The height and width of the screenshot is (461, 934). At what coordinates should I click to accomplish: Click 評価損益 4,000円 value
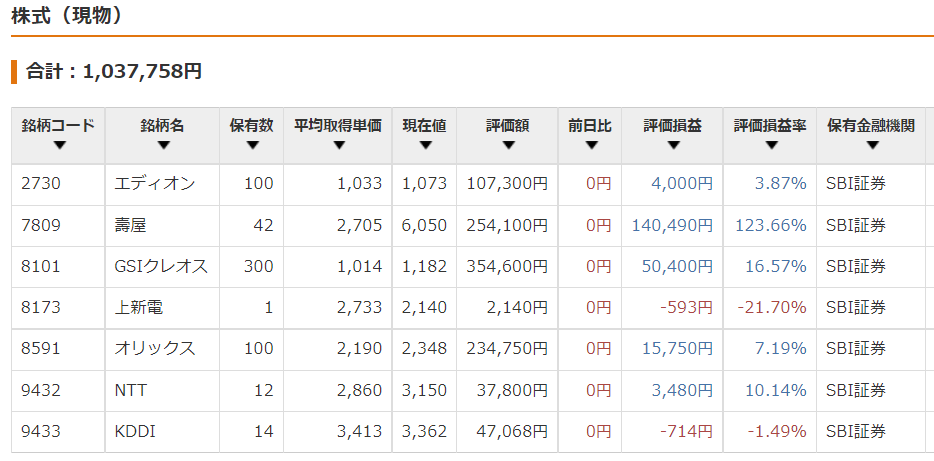682,183
